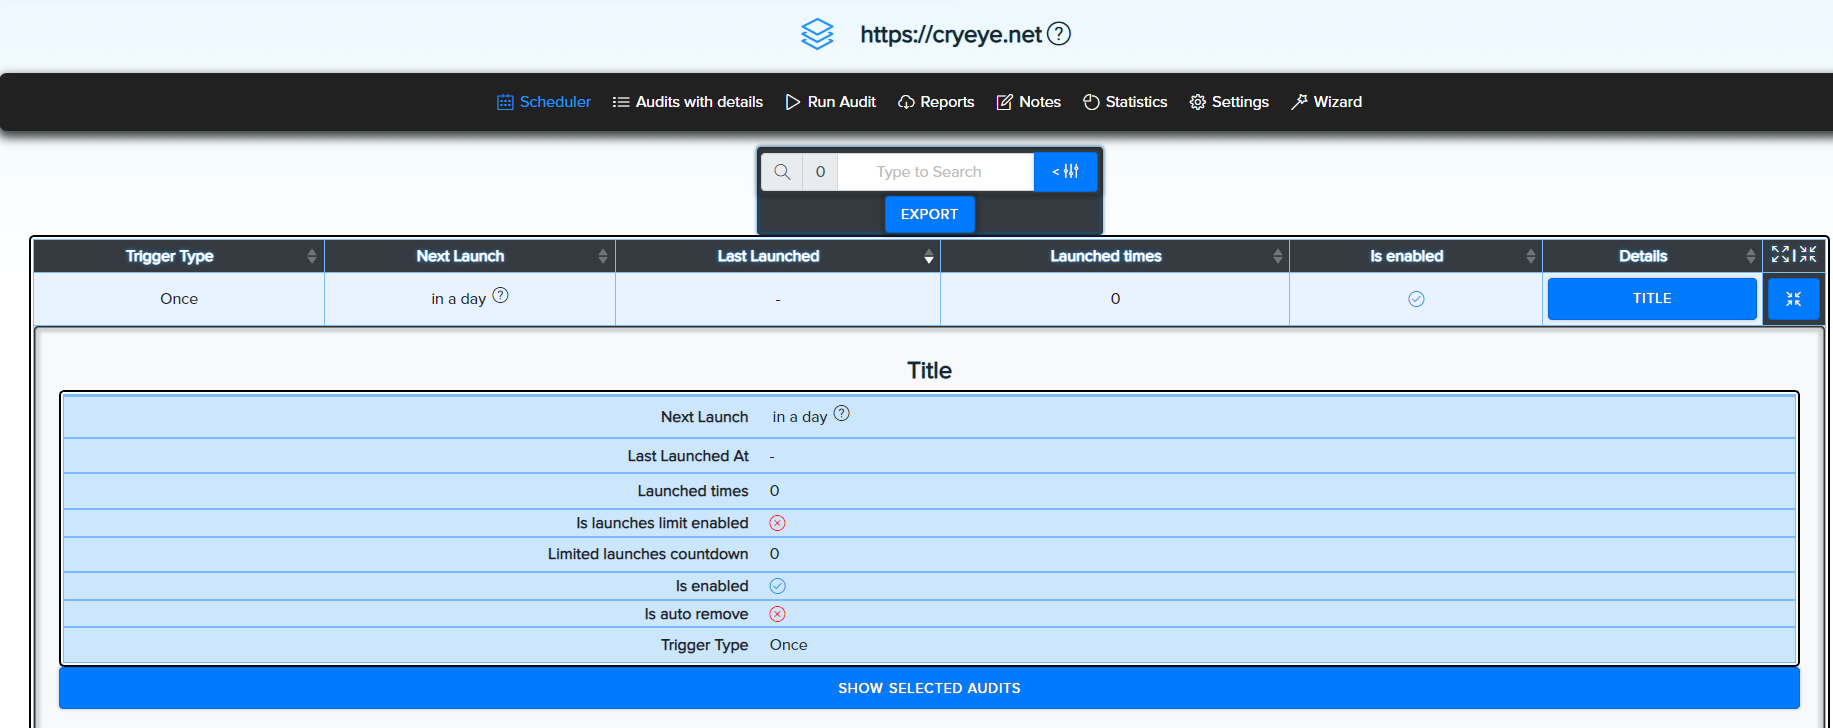Click the help icon next to https://cryeye.net
Screen dimensions: 1833x728
(1059, 34)
